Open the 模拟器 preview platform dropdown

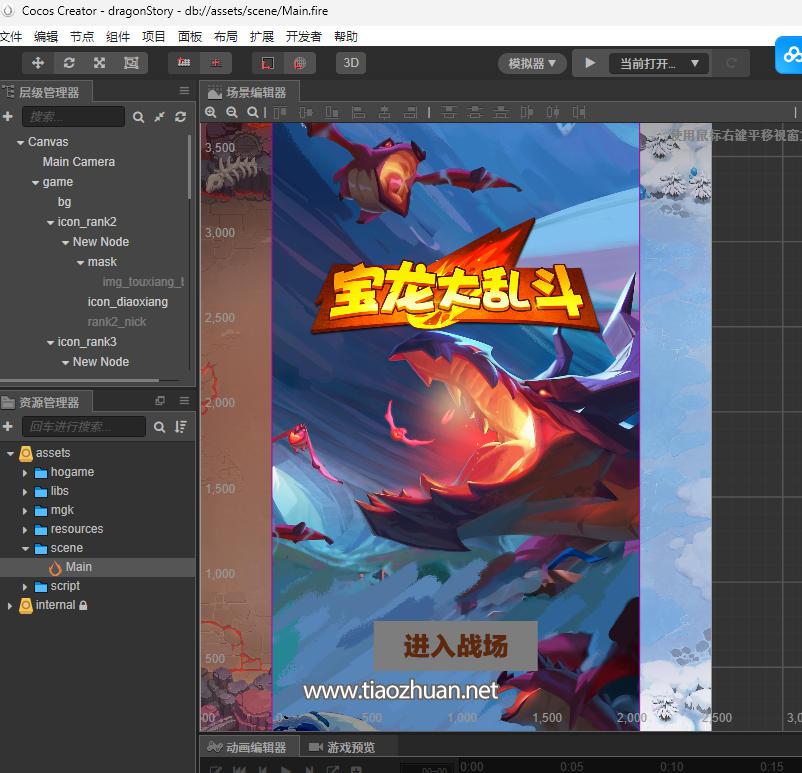[532, 63]
